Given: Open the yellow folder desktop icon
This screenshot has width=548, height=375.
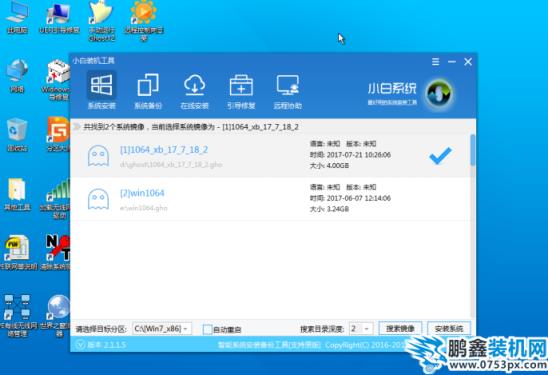Looking at the screenshot, I should pos(17,194).
